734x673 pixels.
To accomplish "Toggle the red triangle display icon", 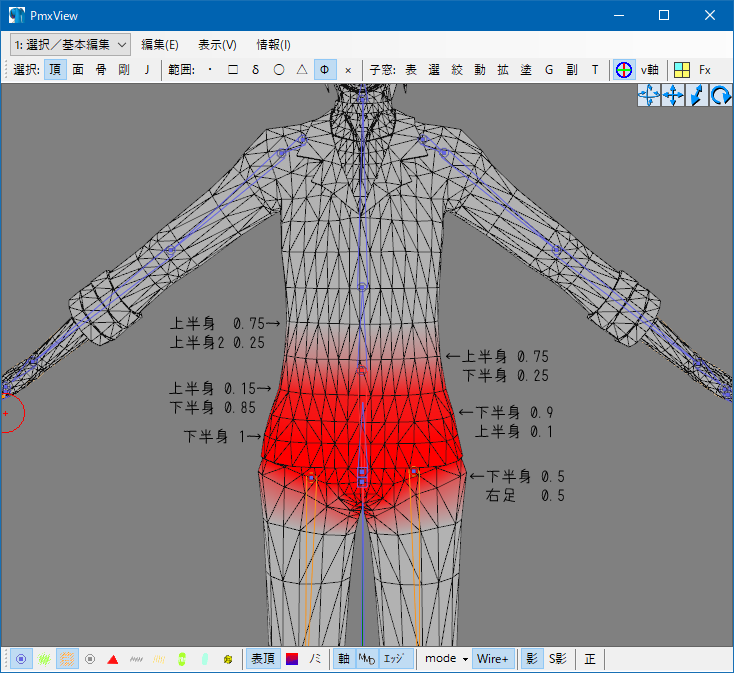I will coord(113,659).
